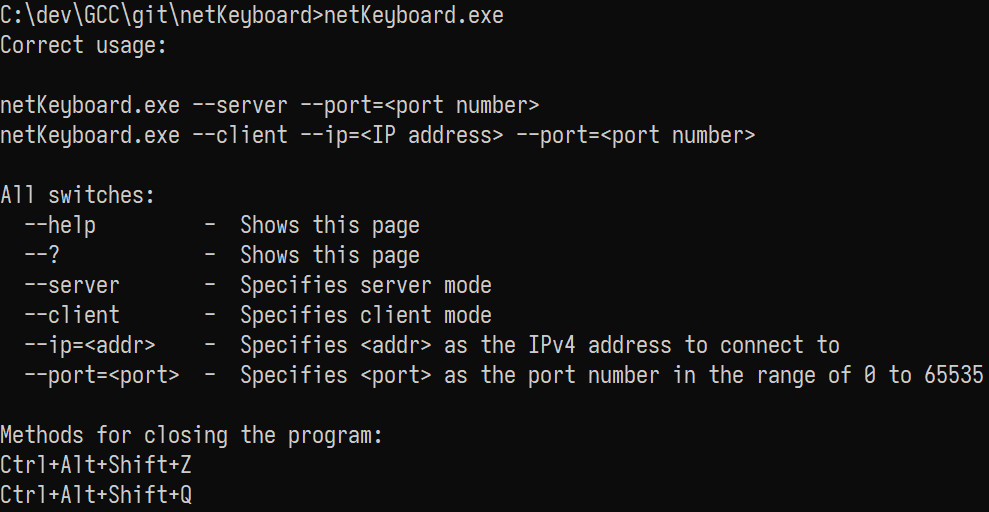Click the --? switch entry
Image resolution: width=989 pixels, height=512 pixels.
coord(42,255)
